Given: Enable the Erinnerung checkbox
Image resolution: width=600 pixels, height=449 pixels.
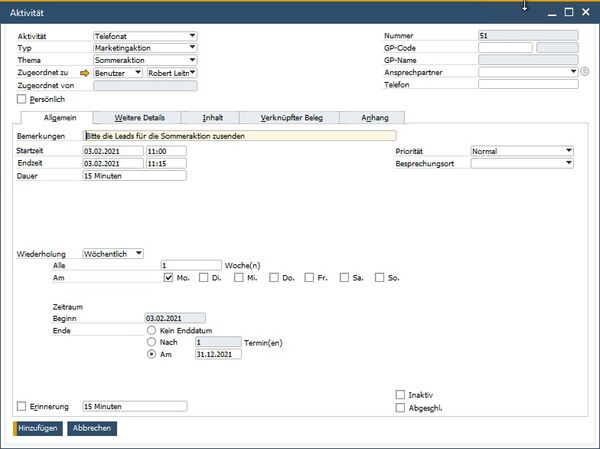Looking at the screenshot, I should pyautogui.click(x=22, y=406).
